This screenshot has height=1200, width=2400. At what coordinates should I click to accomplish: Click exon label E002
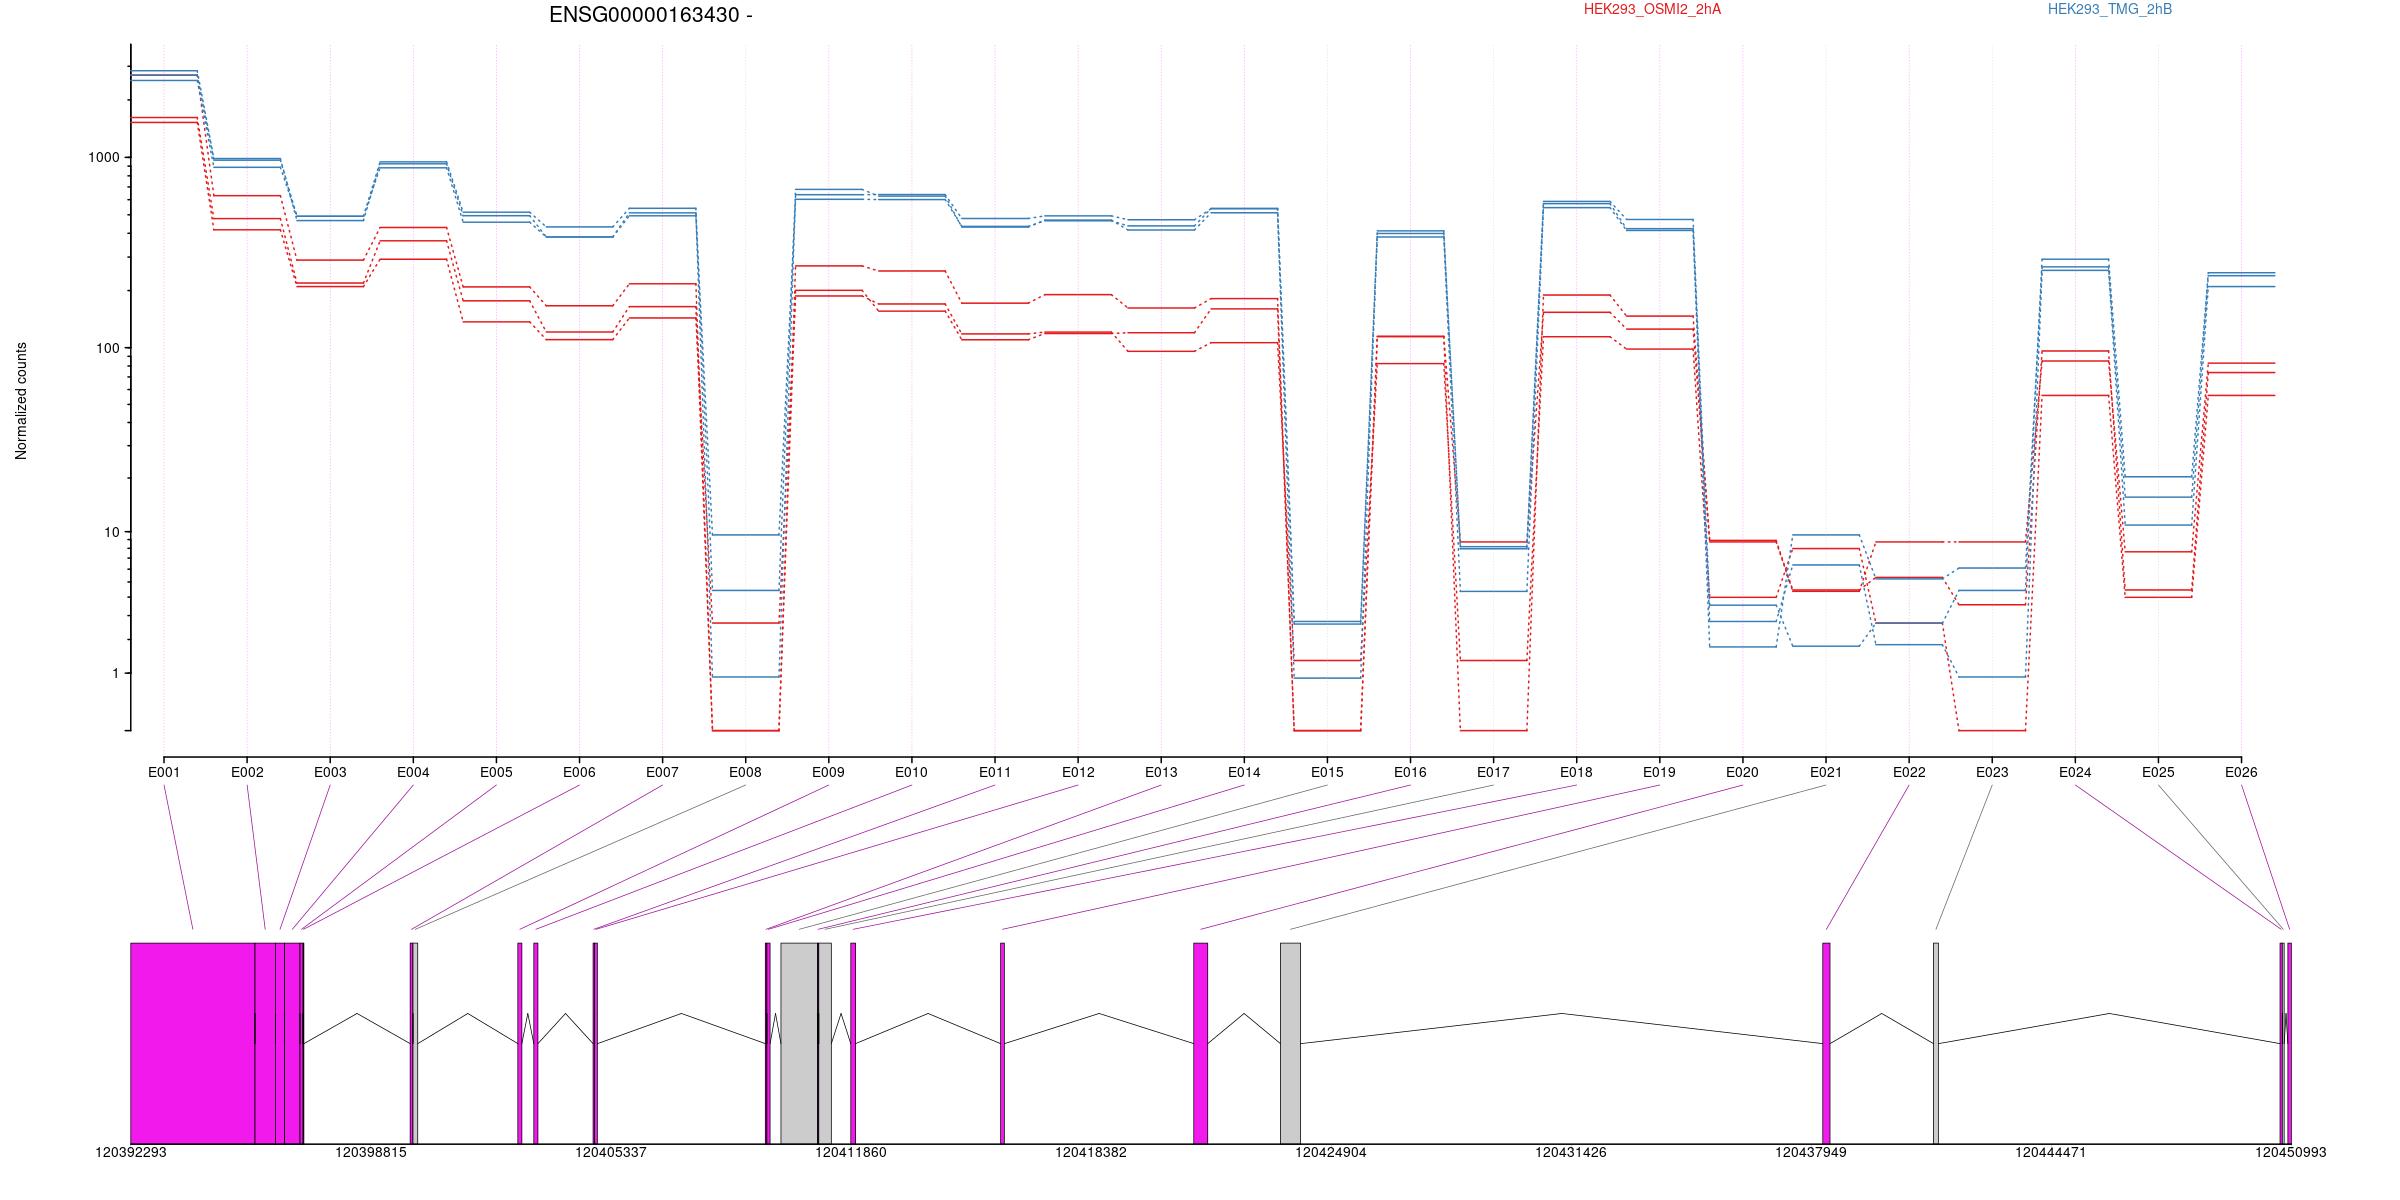[247, 772]
